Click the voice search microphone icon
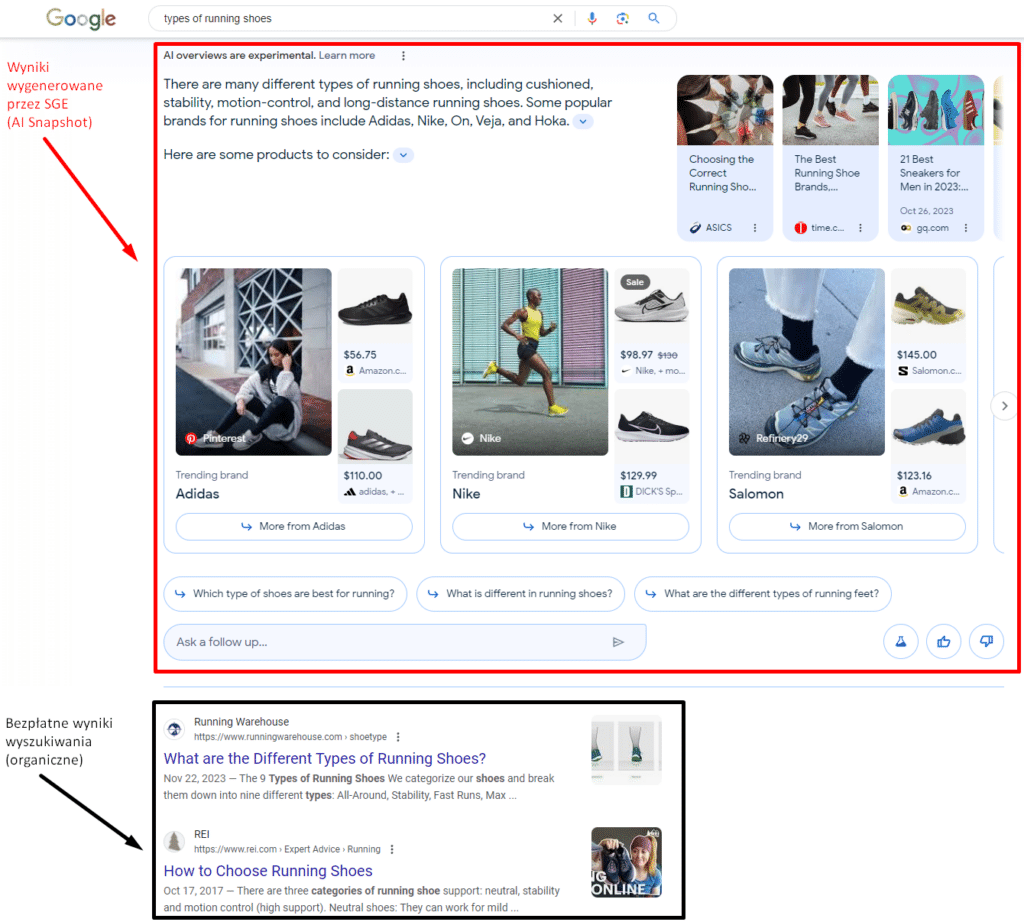 (x=592, y=19)
